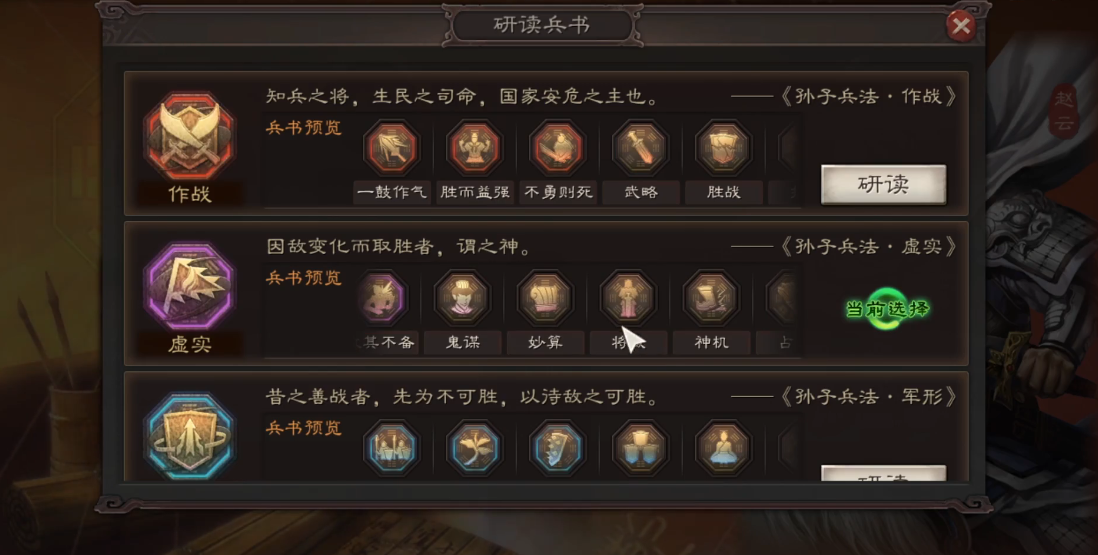Select the 神机 skill icon
This screenshot has width=1098, height=555.
tap(711, 298)
